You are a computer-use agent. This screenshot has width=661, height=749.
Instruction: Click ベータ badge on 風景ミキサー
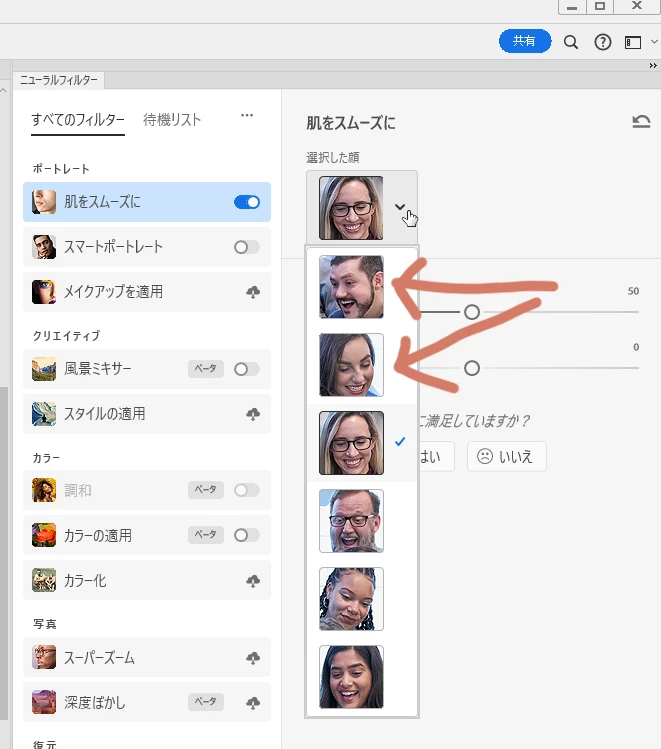click(206, 369)
